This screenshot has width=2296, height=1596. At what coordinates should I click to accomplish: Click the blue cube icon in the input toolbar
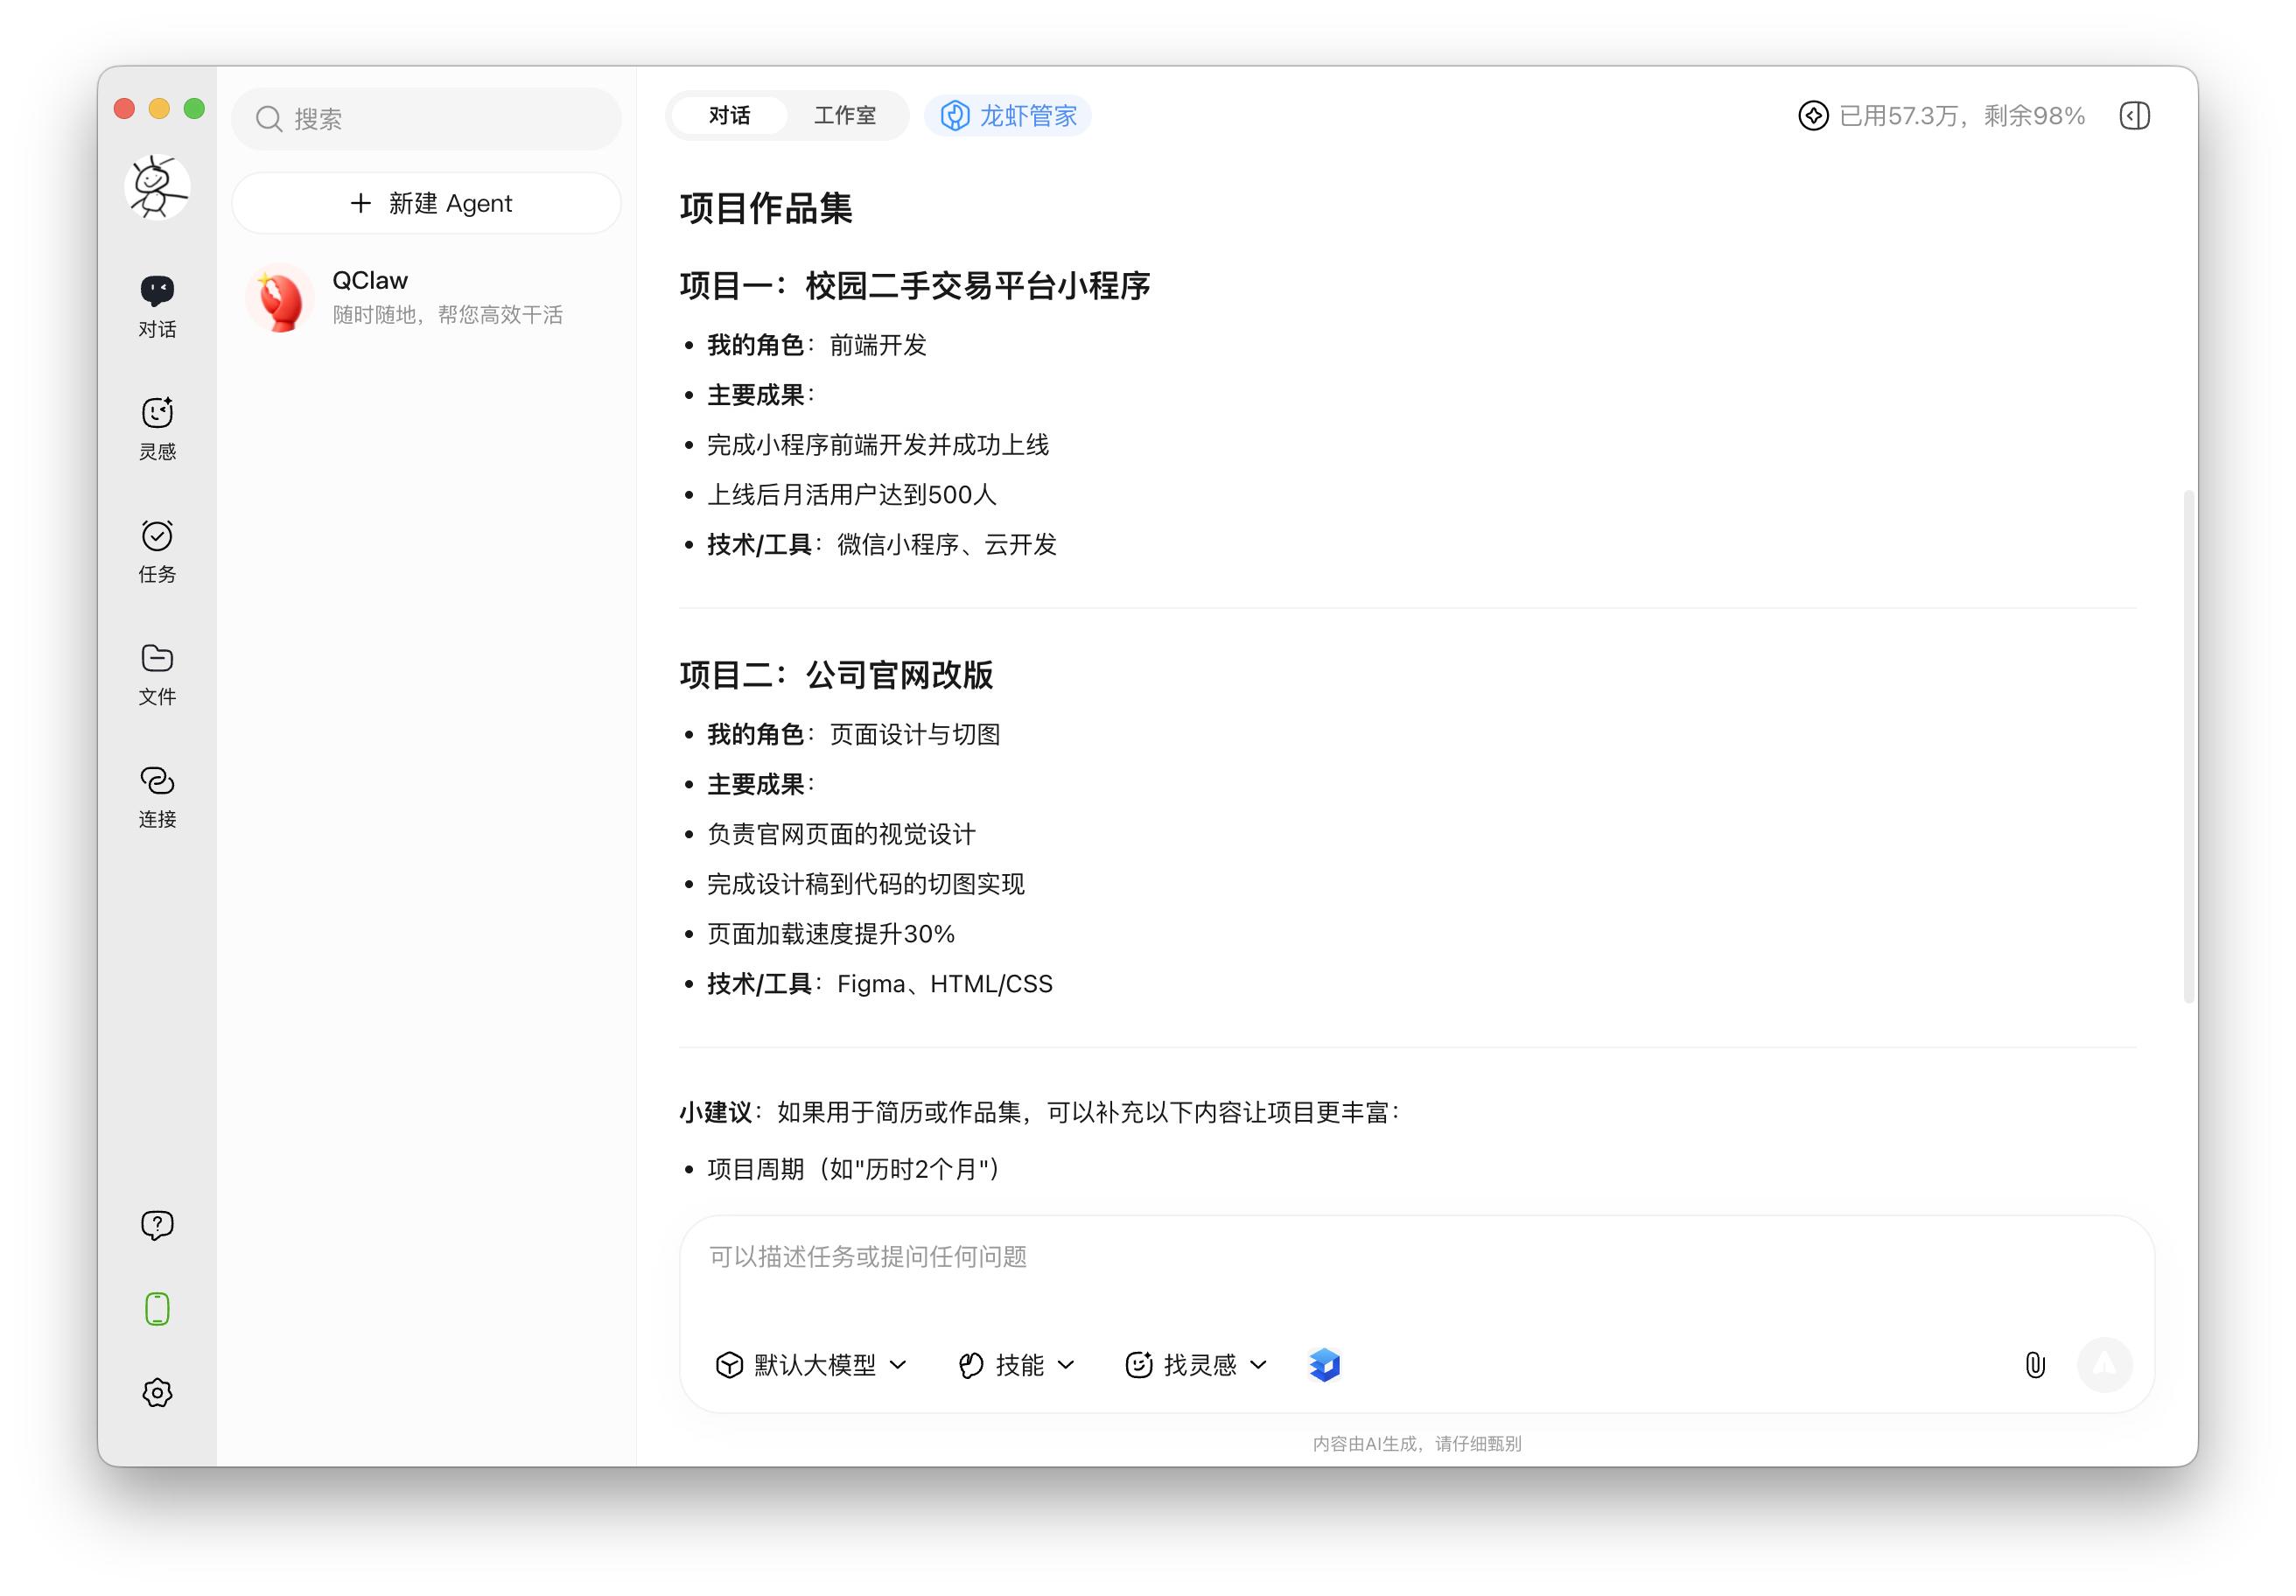point(1324,1364)
